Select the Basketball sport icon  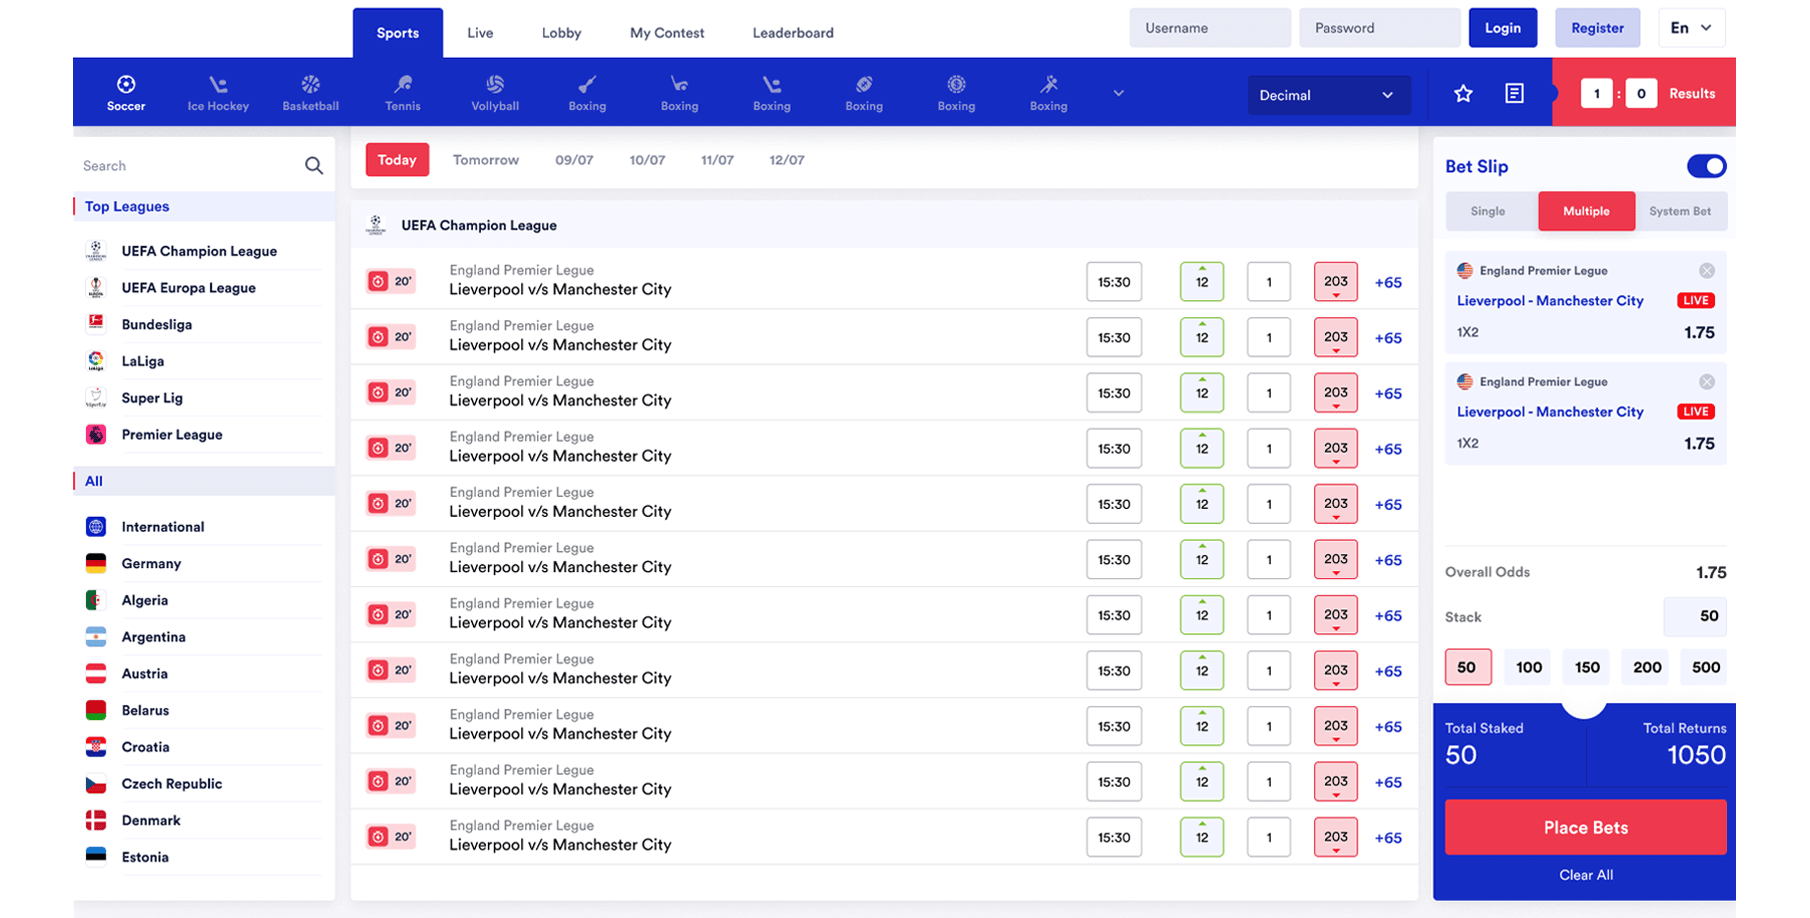pyautogui.click(x=309, y=91)
